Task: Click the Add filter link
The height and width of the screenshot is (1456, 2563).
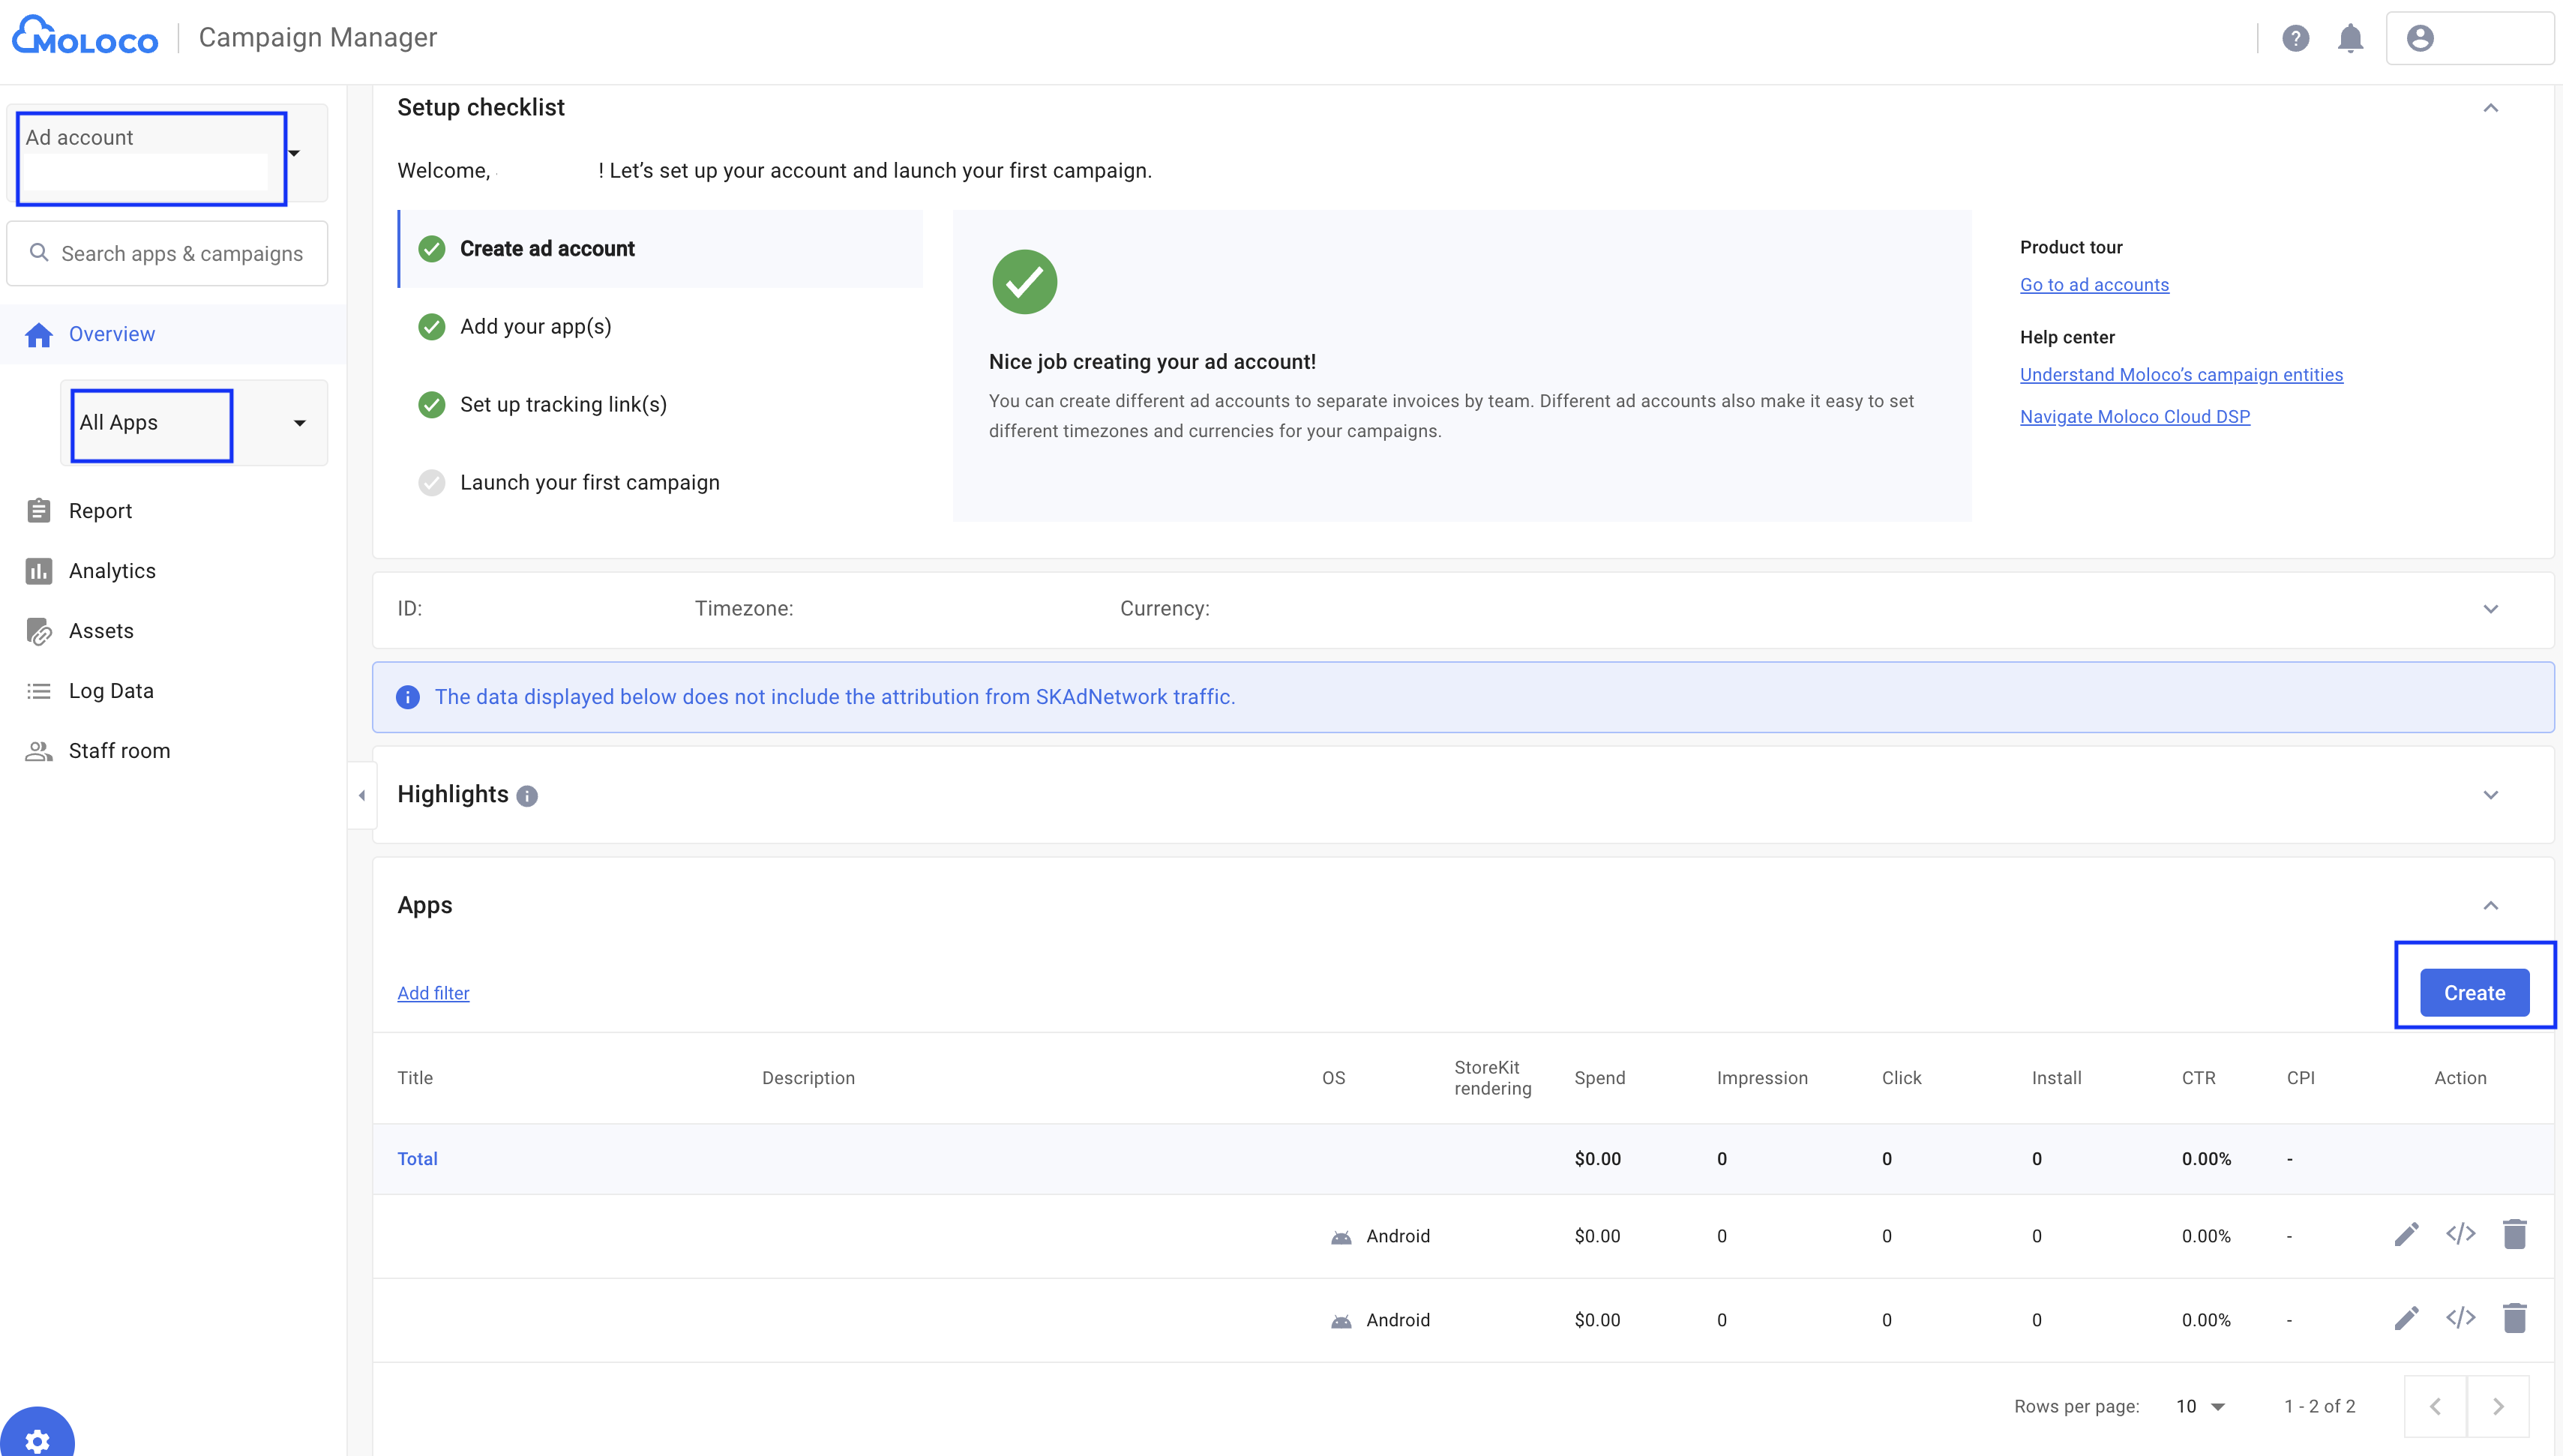Action: [433, 993]
